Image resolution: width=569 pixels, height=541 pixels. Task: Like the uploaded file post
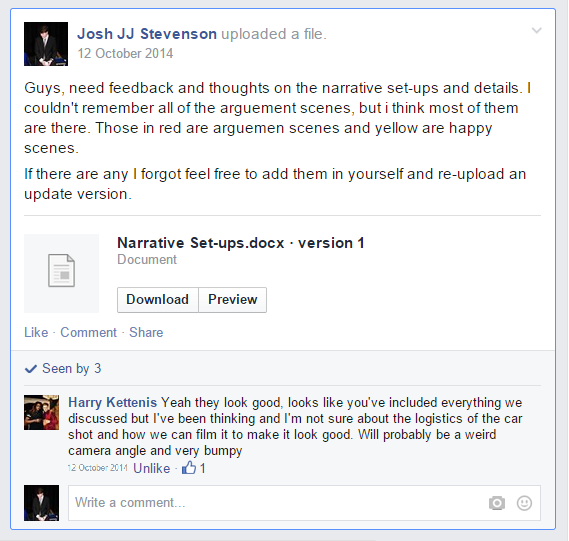tap(36, 332)
